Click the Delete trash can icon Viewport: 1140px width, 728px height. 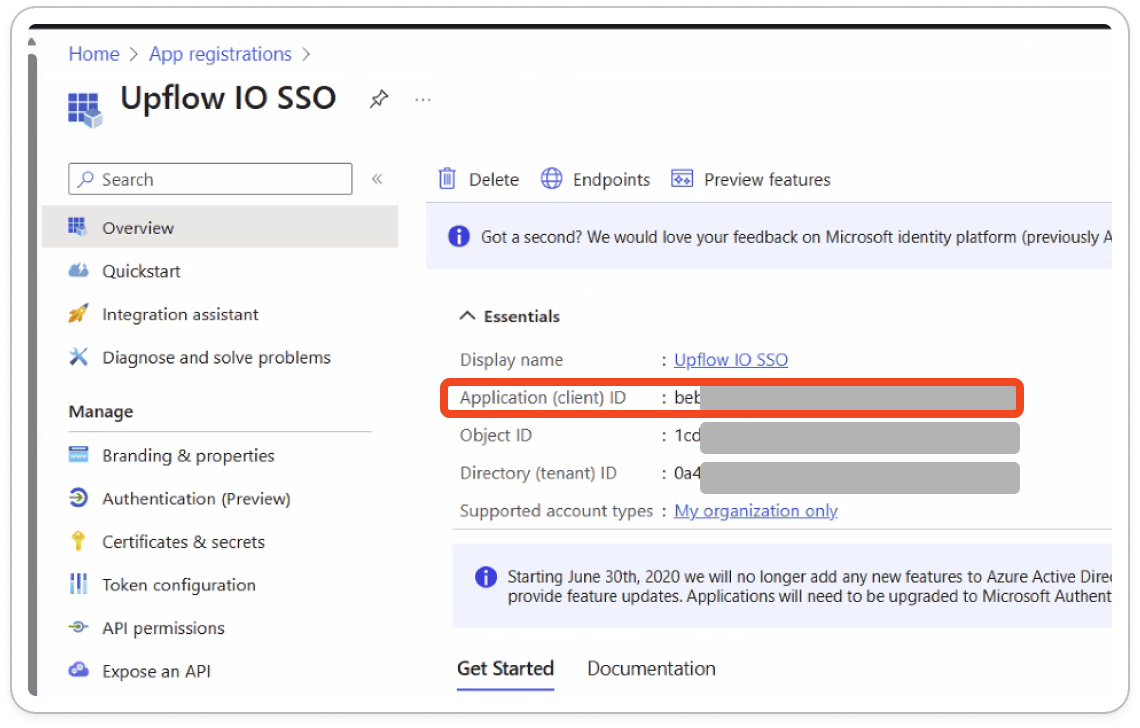point(447,178)
